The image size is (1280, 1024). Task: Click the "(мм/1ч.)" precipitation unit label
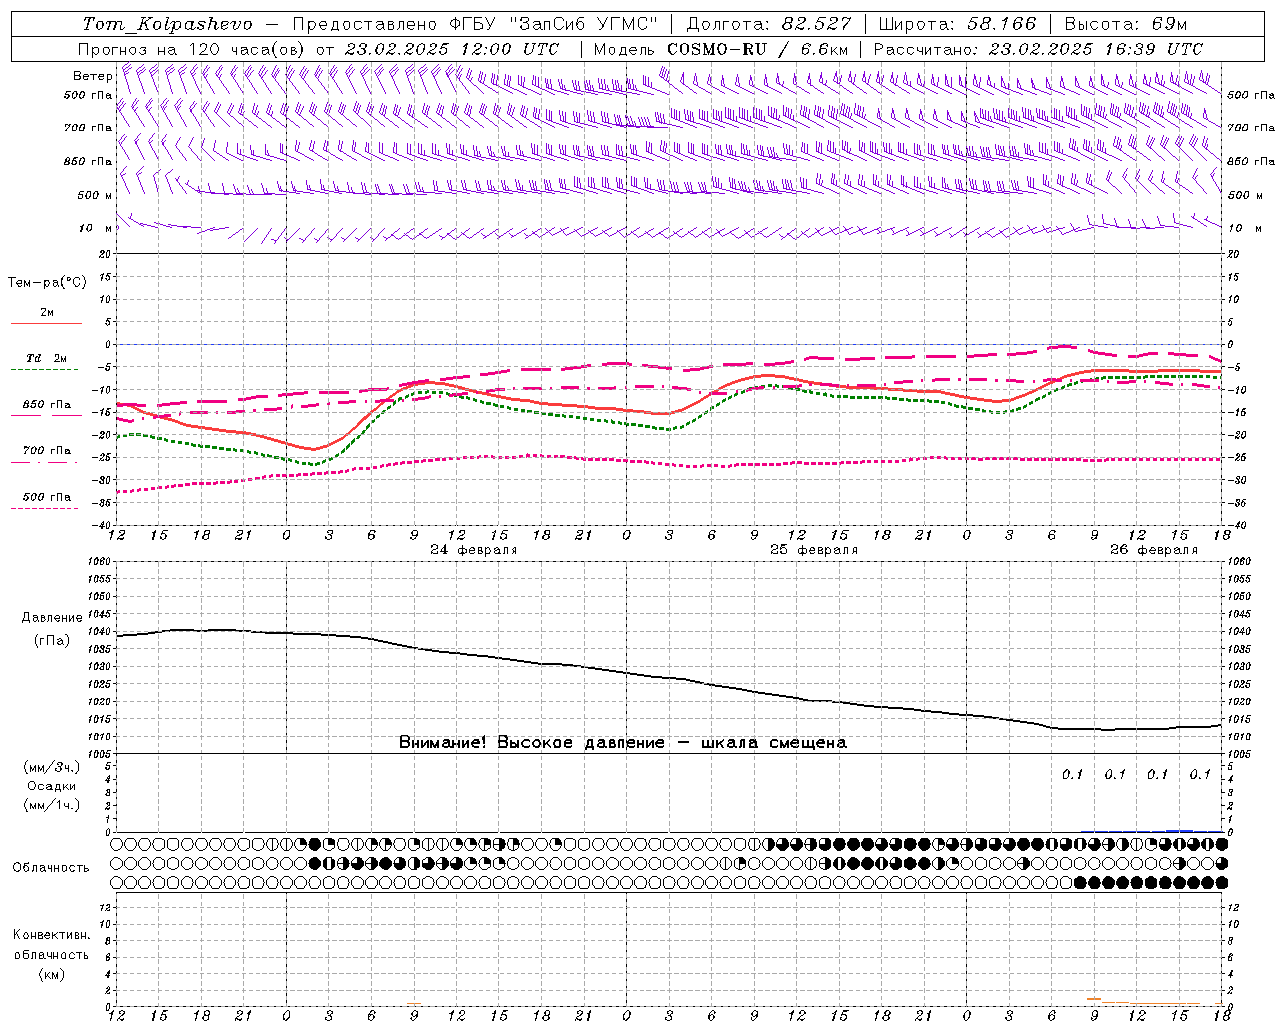(52, 805)
